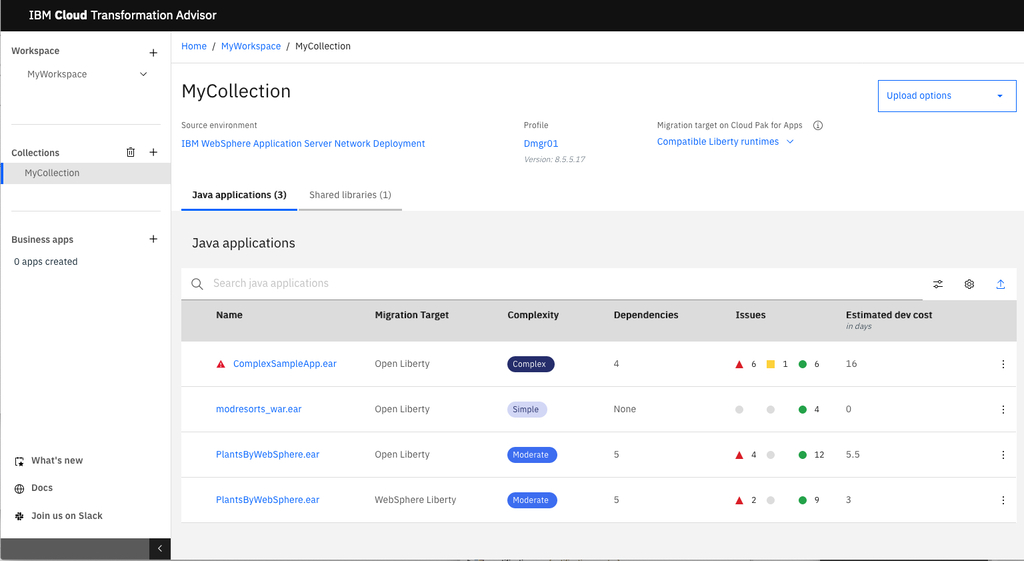Click the 0 apps created text
1024x561 pixels.
point(46,262)
